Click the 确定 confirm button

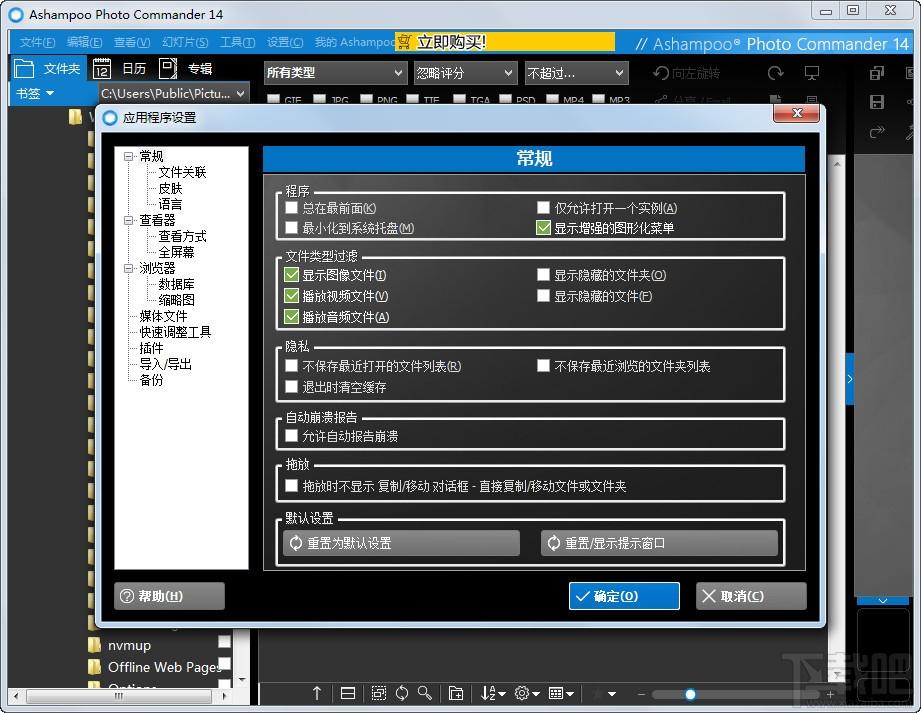[624, 596]
